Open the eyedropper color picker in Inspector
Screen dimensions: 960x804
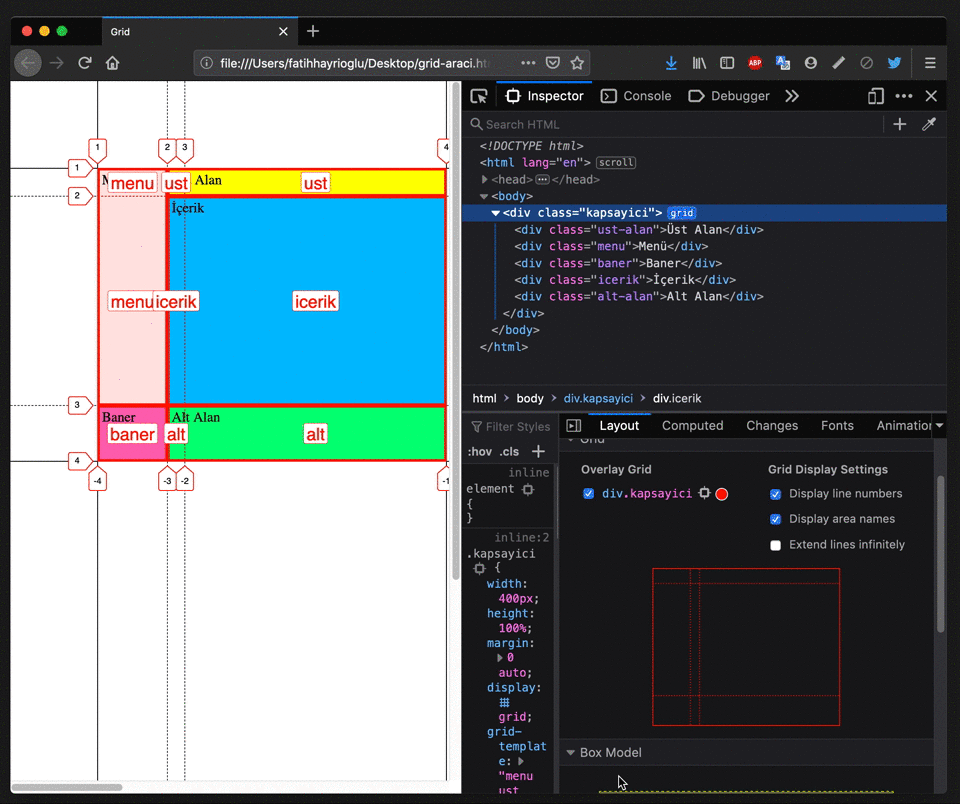pyautogui.click(x=928, y=124)
